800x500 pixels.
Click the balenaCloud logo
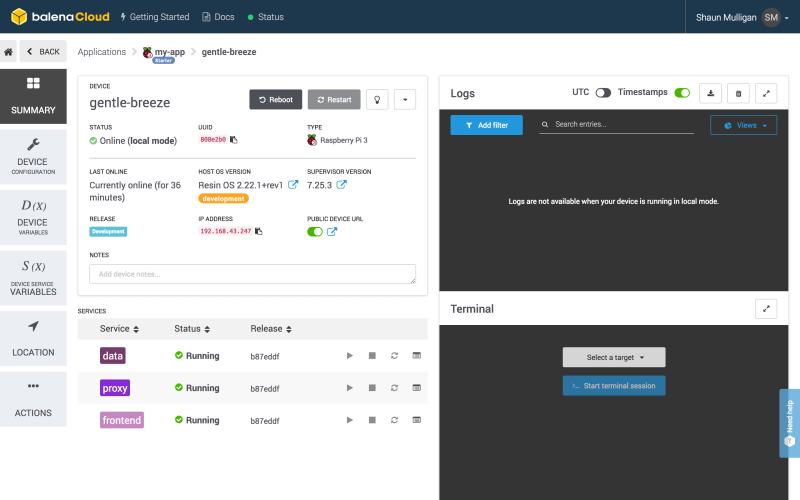tap(60, 17)
